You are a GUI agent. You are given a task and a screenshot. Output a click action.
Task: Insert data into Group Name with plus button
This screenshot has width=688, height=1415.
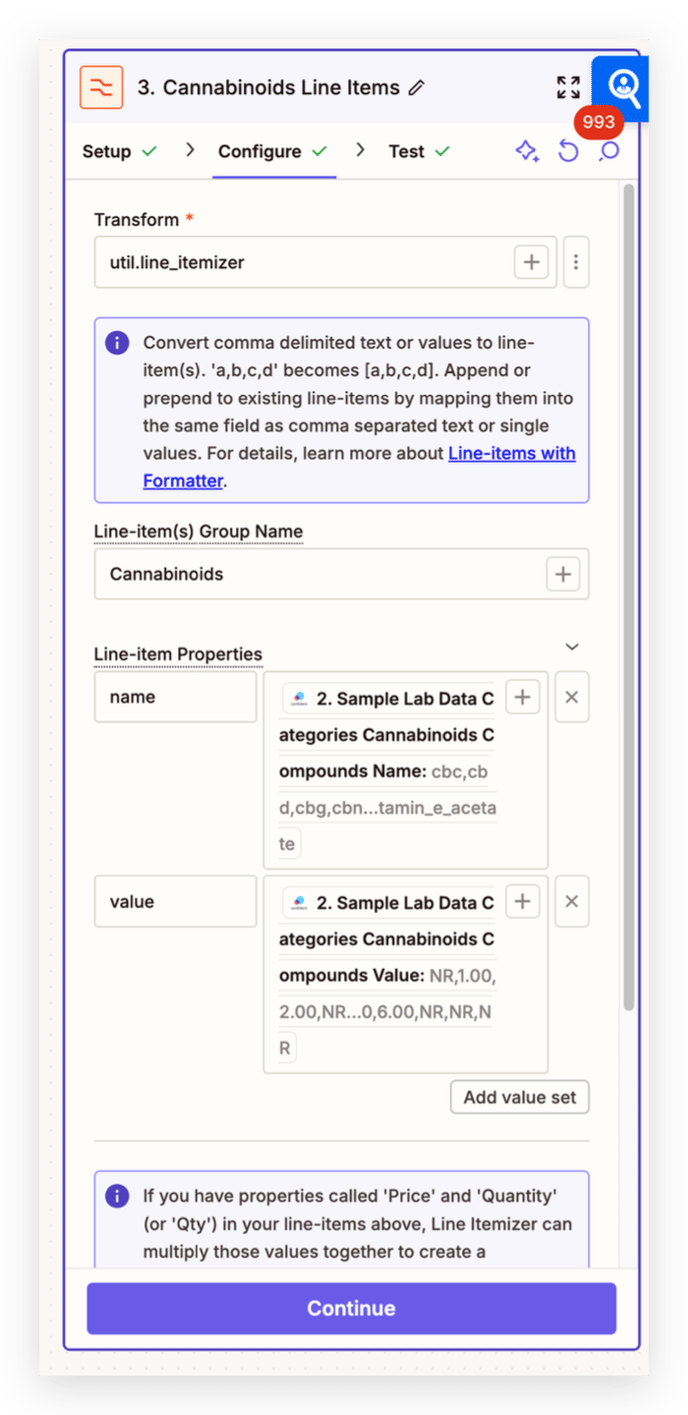(563, 574)
